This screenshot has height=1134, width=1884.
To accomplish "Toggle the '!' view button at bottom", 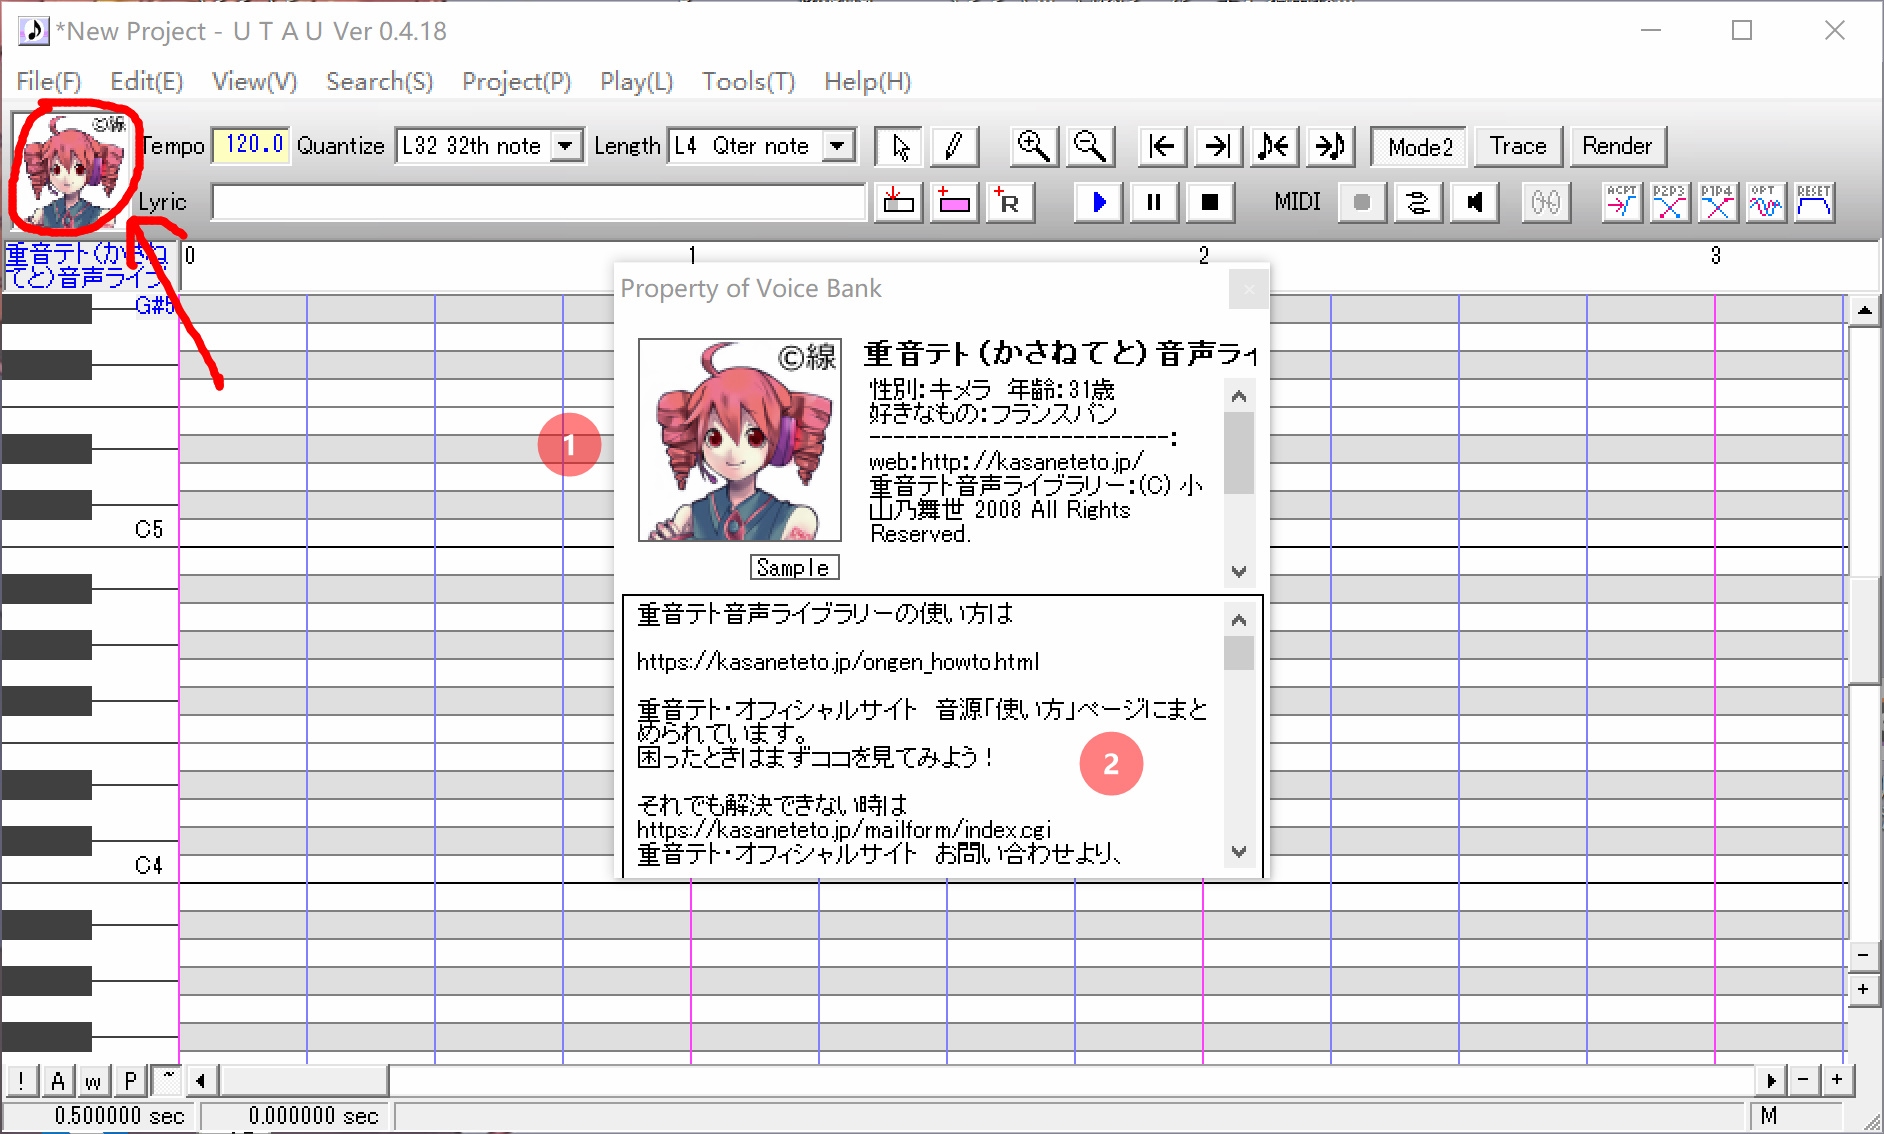I will tap(21, 1081).
